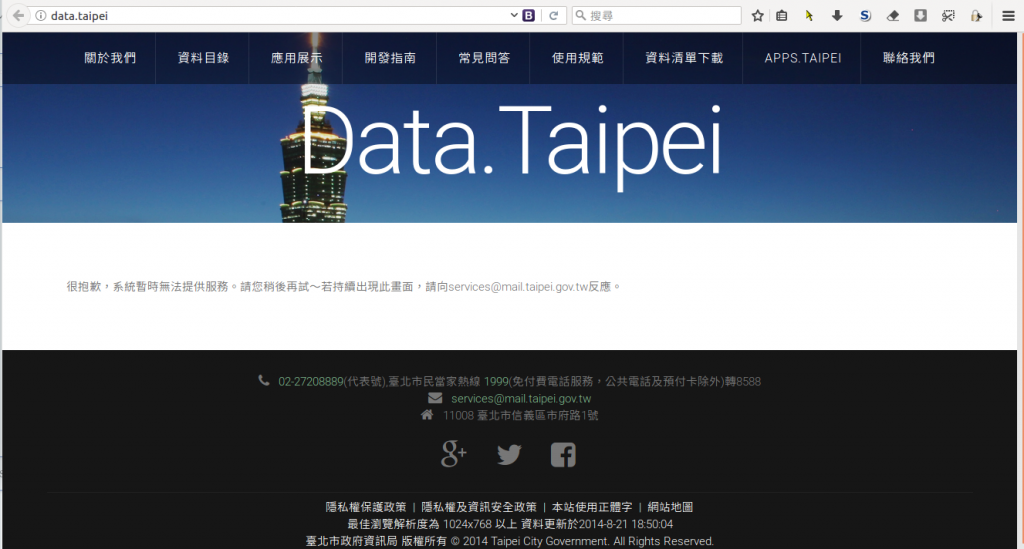This screenshot has width=1024, height=549.
Task: Open the Twitter social icon
Action: (509, 454)
